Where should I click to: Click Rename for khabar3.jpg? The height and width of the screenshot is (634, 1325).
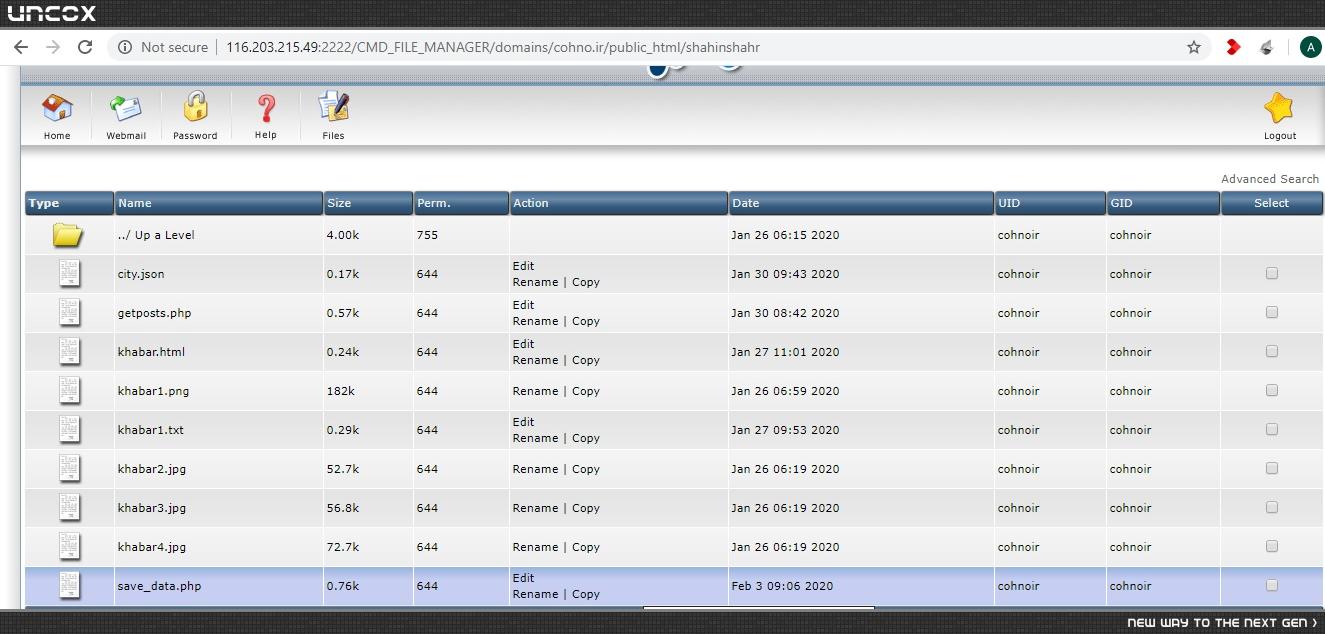pyautogui.click(x=535, y=508)
